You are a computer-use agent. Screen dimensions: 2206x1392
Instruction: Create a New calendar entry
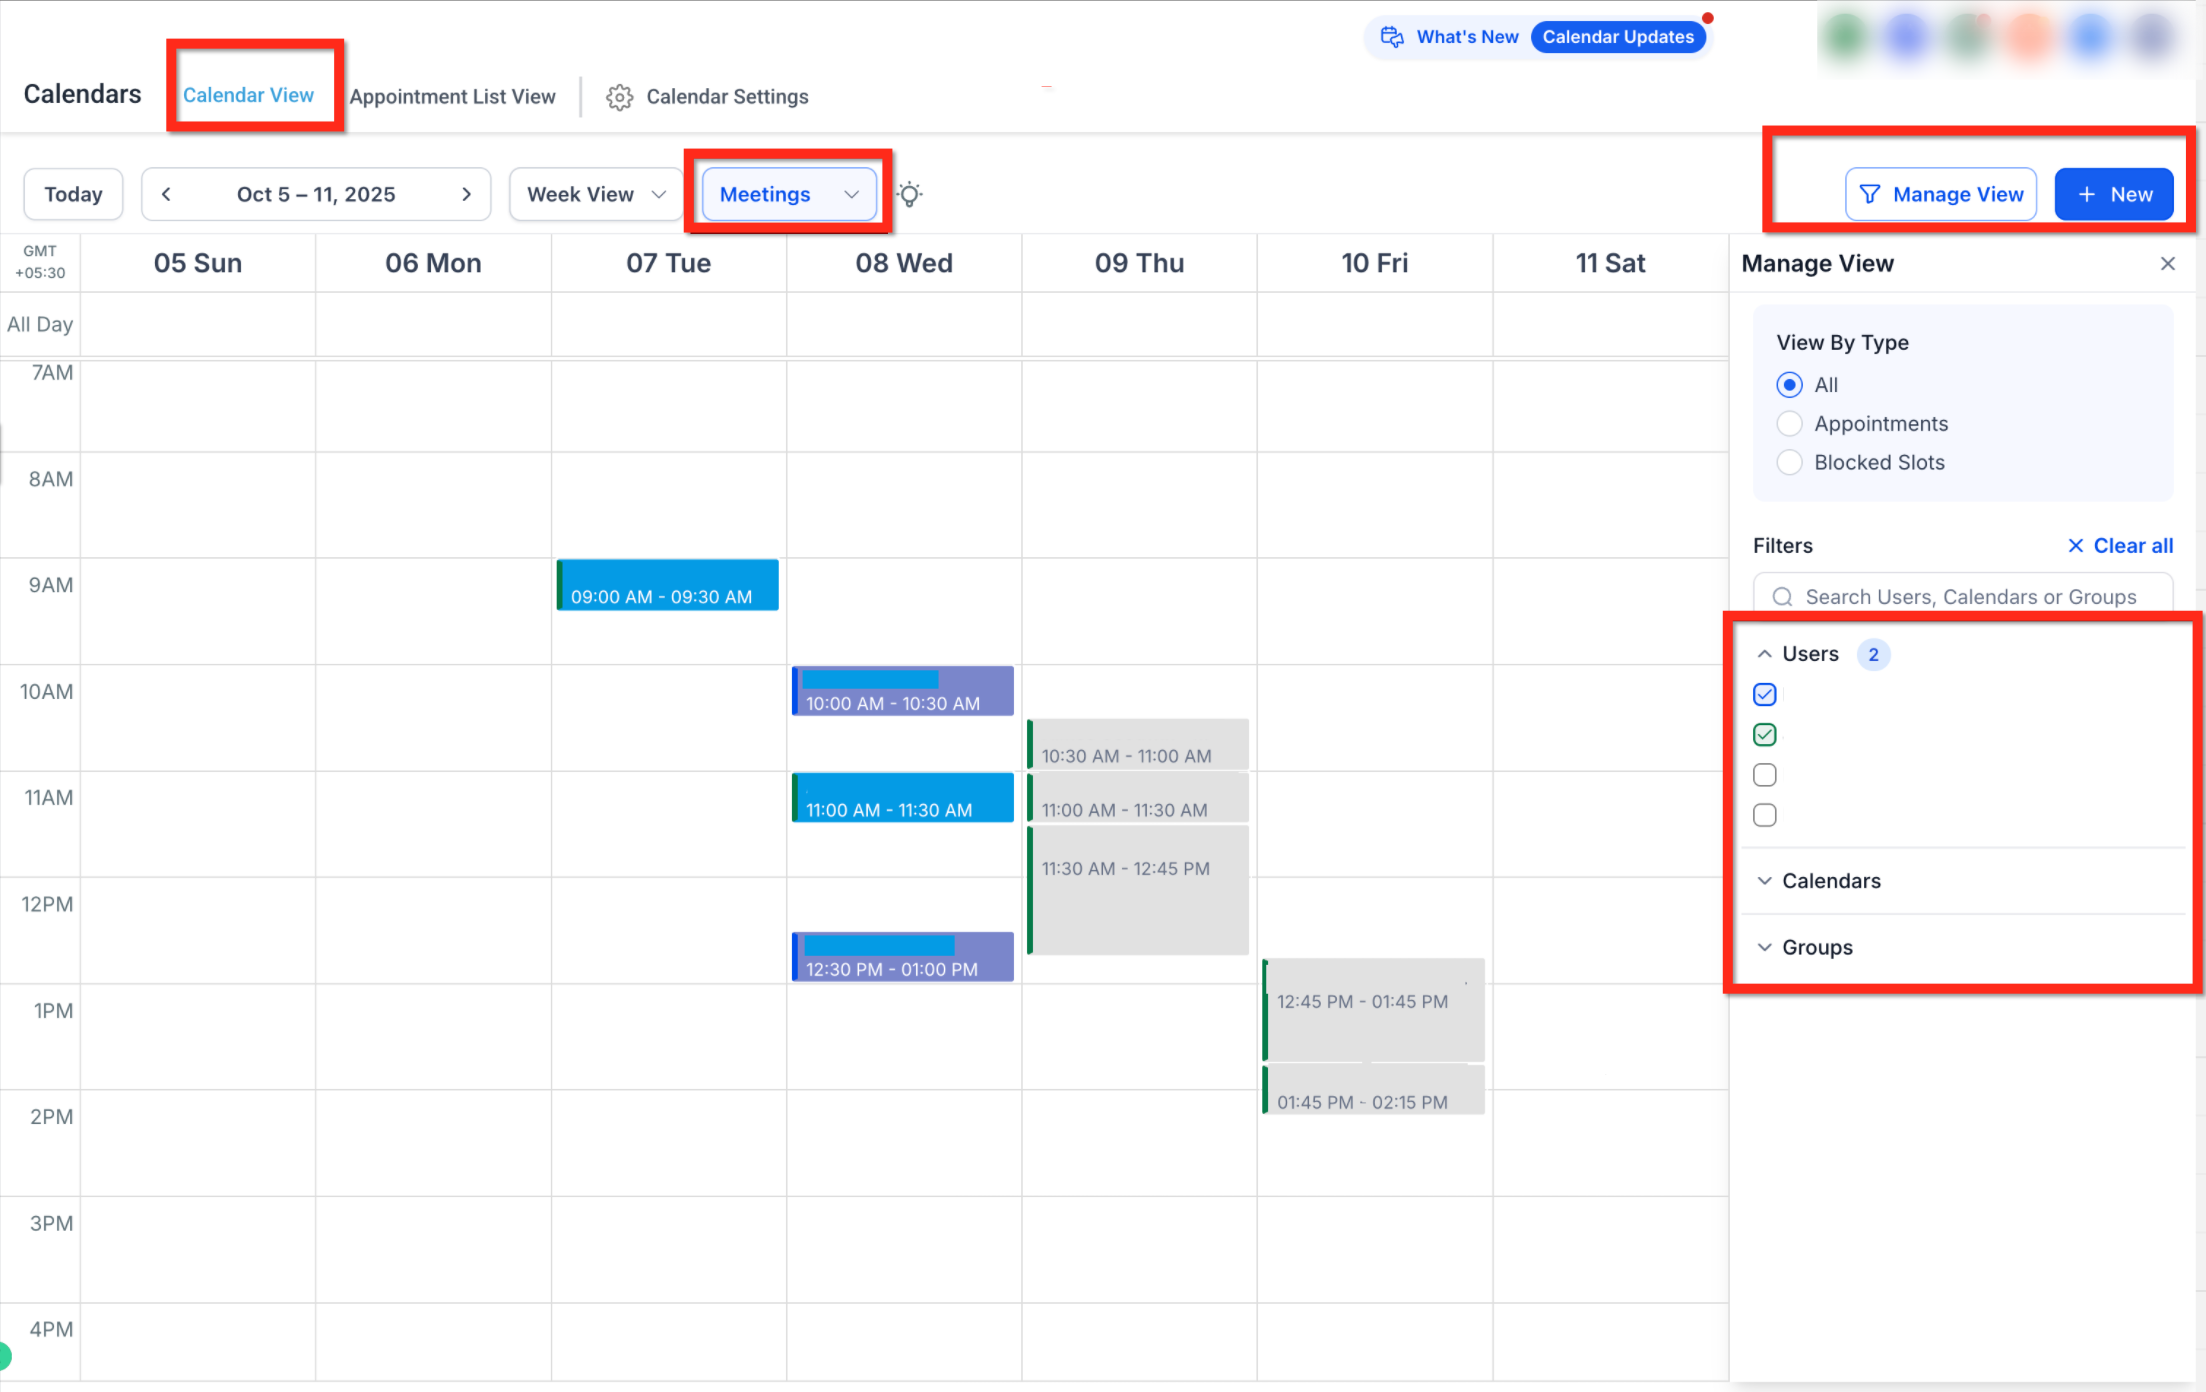2114,194
